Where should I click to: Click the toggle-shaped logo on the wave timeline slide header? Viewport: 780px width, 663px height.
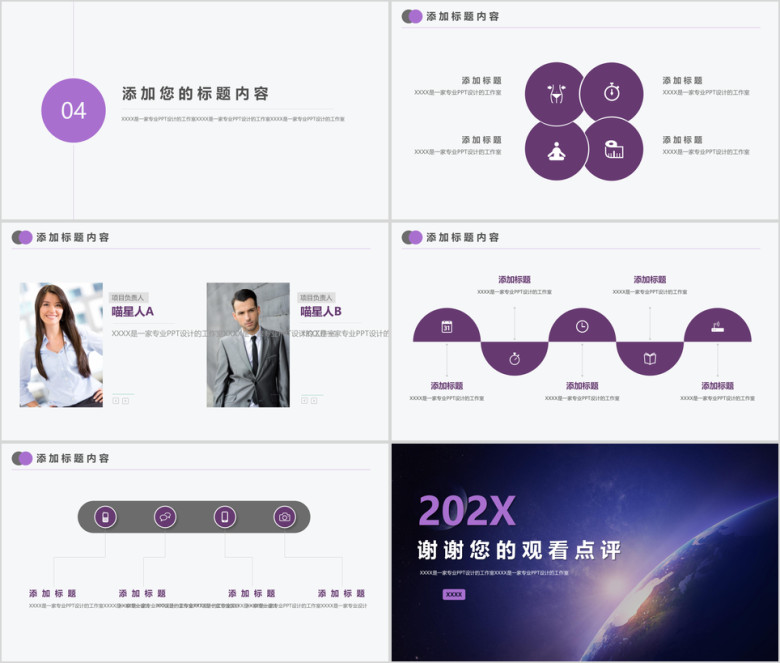click(x=412, y=237)
